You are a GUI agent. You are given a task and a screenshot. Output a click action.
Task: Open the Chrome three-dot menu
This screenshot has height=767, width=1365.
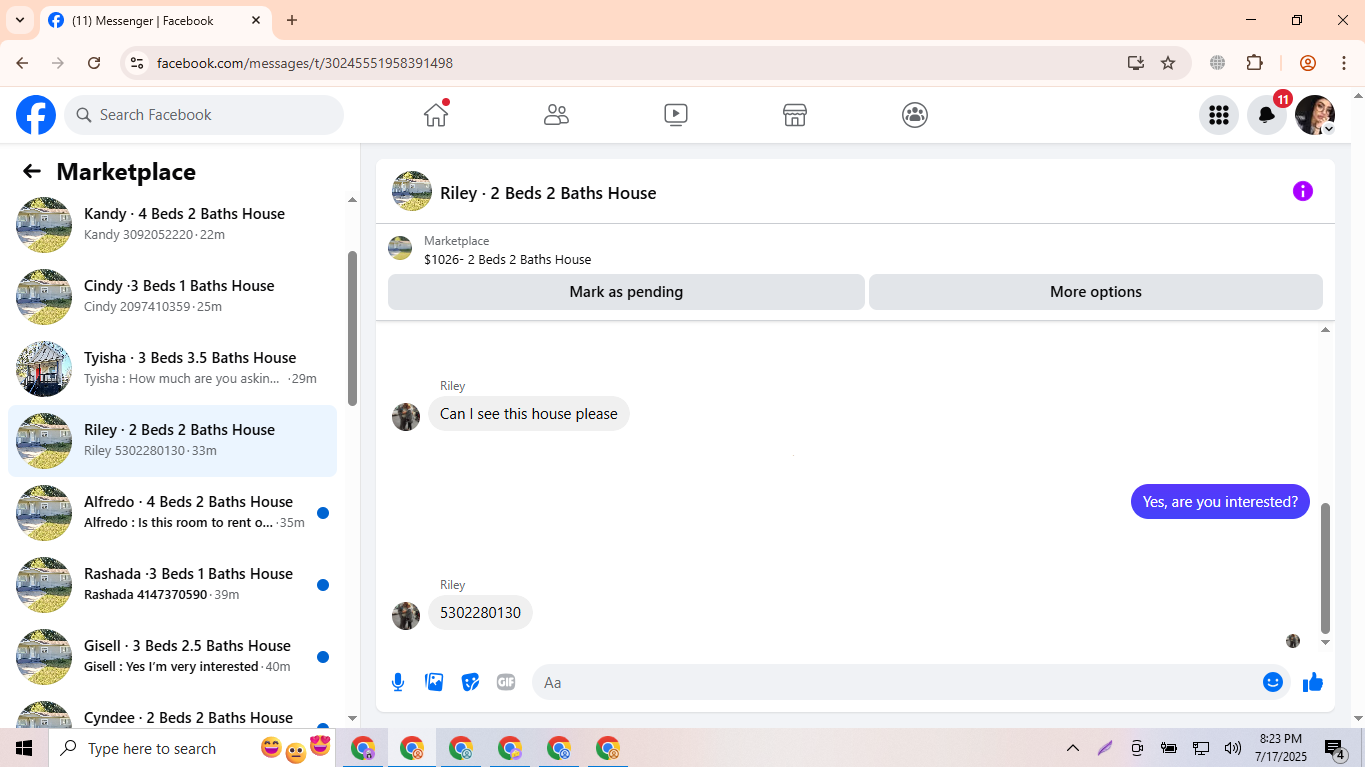coord(1344,63)
